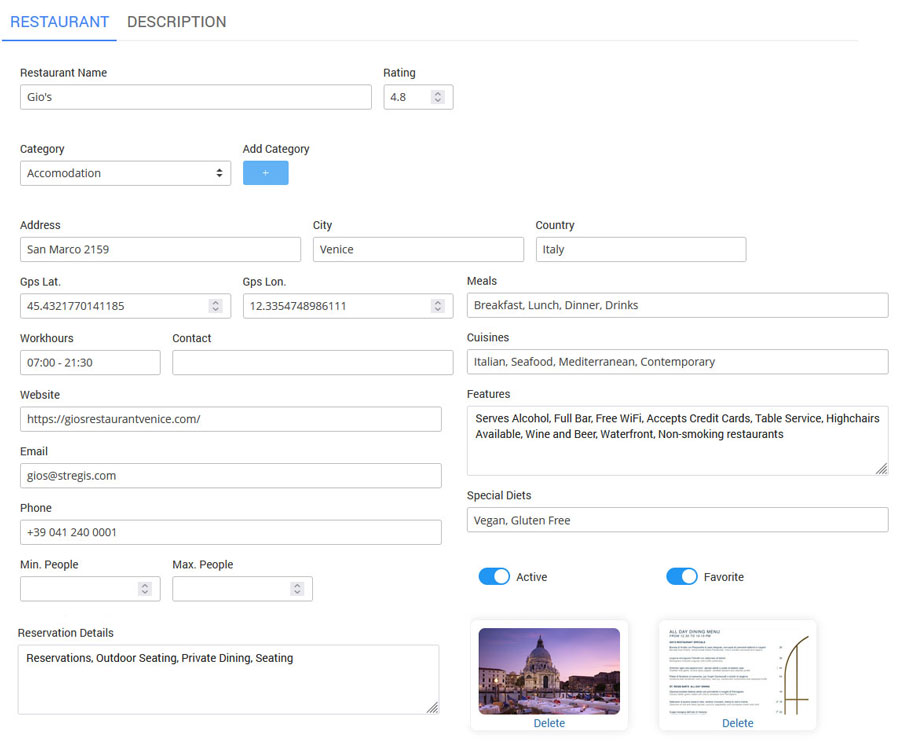The image size is (900, 744).
Task: Delete the dining menu image
Action: coord(737,723)
